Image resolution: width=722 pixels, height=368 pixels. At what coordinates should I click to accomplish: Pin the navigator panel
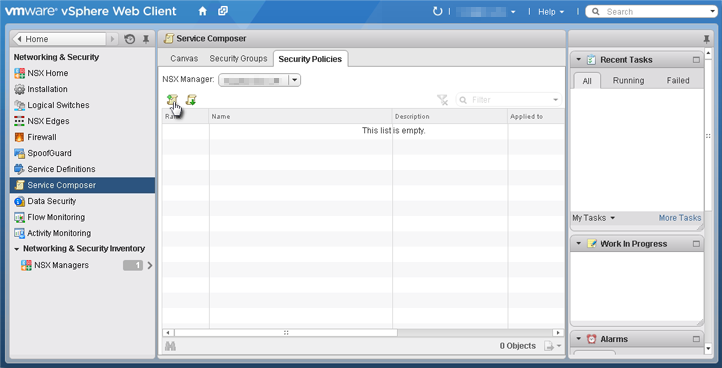pos(146,39)
